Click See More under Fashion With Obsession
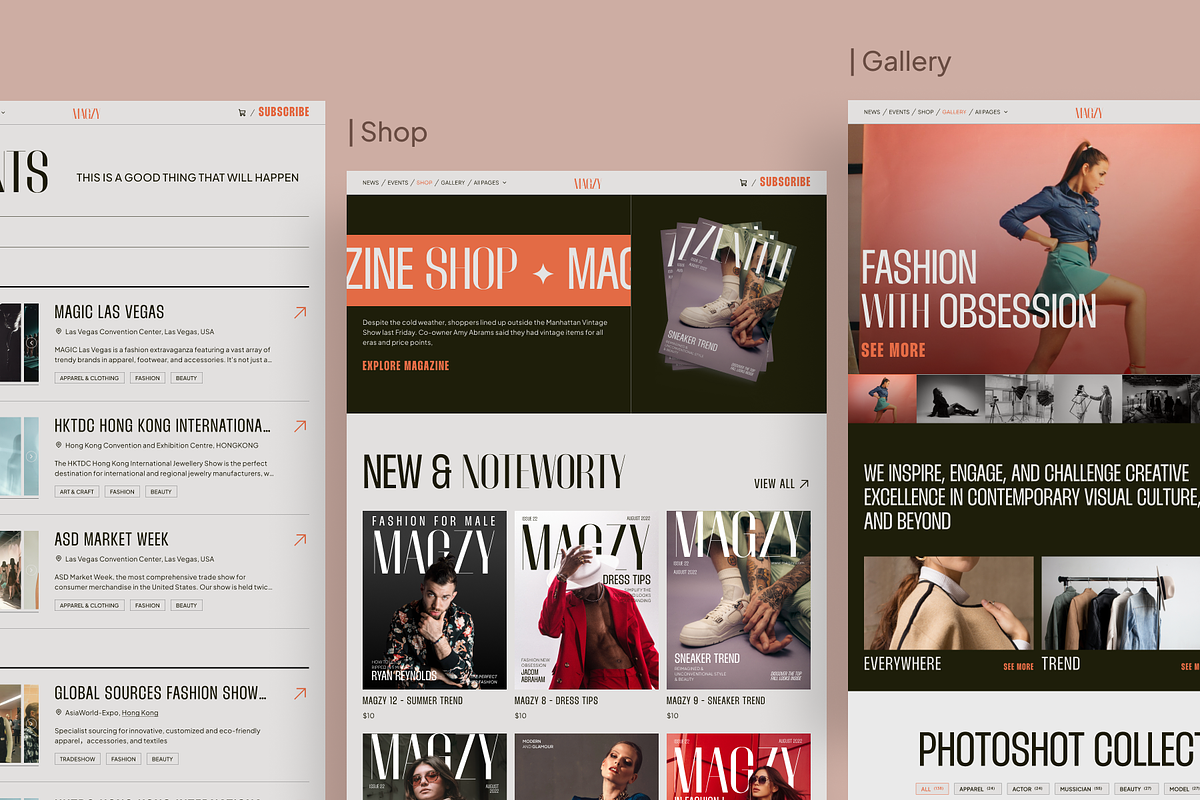Image resolution: width=1200 pixels, height=800 pixels. point(893,350)
